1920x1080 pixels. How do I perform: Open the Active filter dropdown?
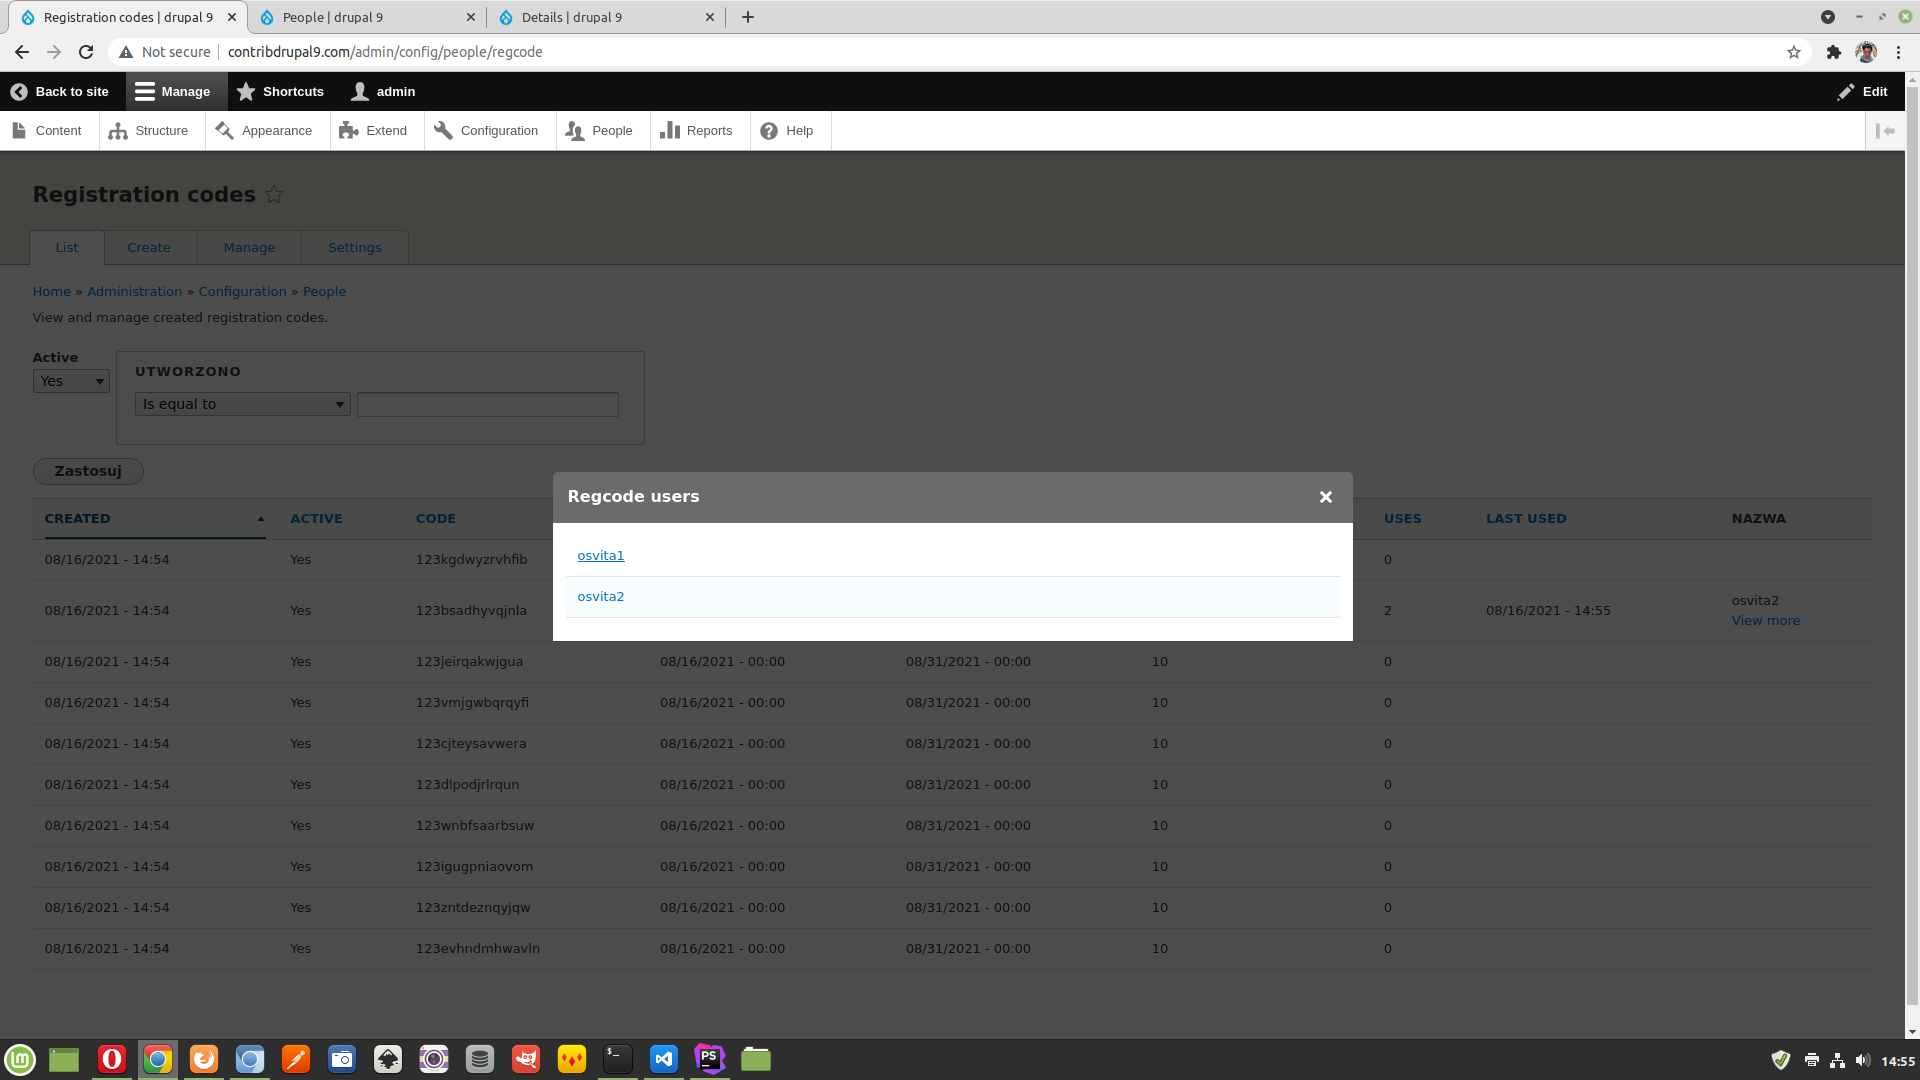coord(71,381)
